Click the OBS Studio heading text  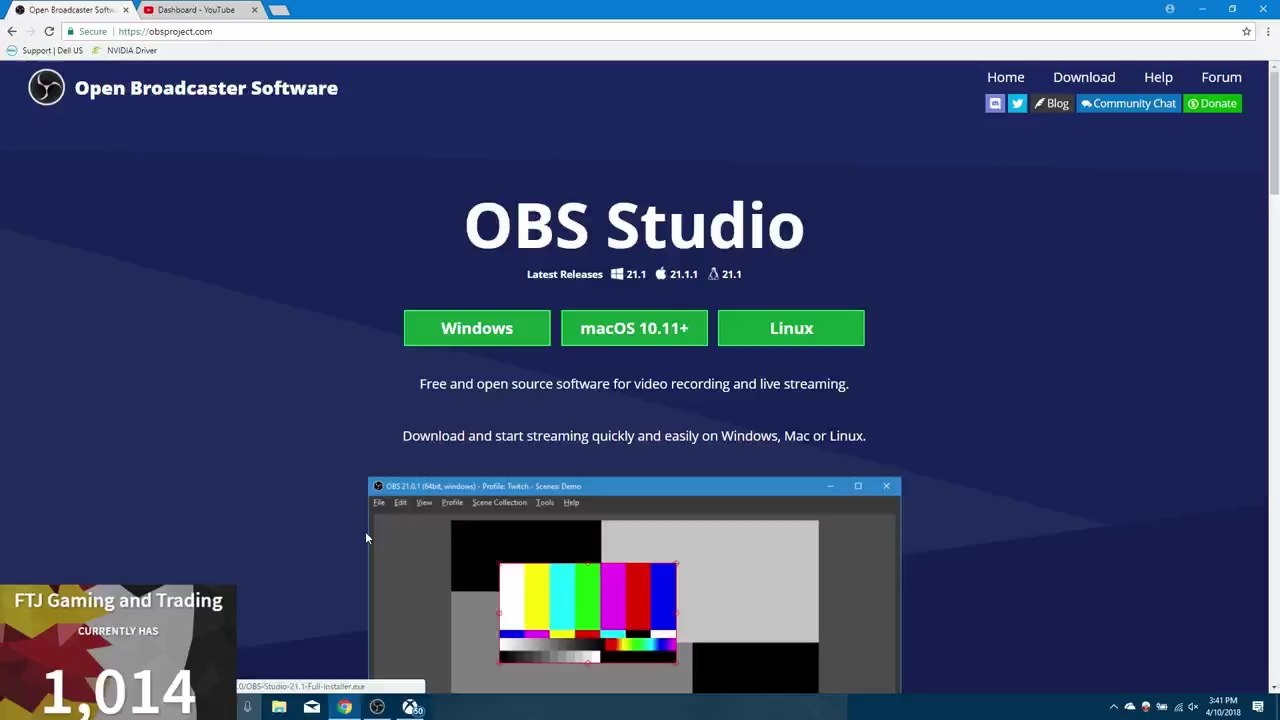634,225
